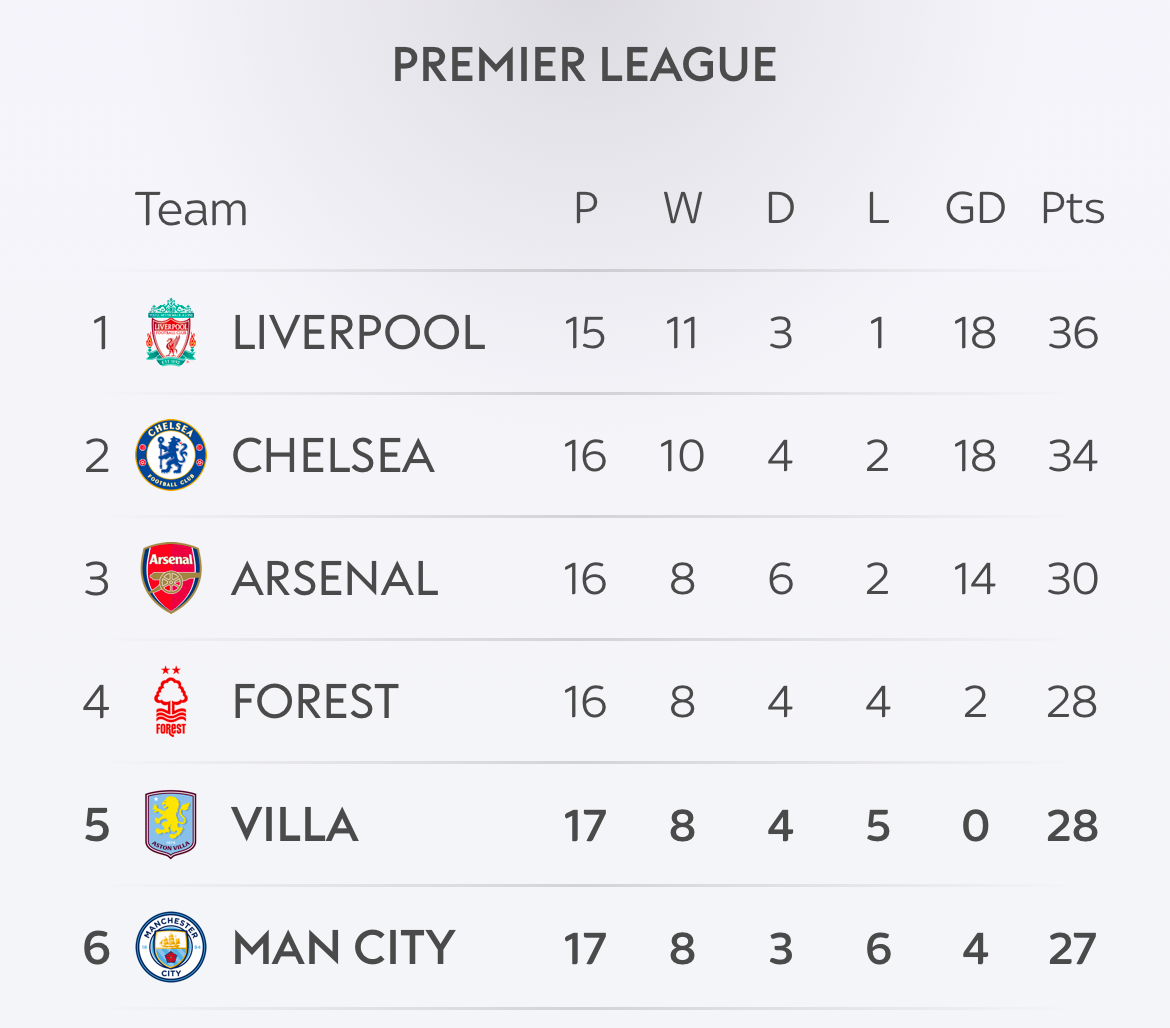This screenshot has height=1028, width=1170.
Task: Click the Chelsea club crest
Action: pyautogui.click(x=171, y=455)
